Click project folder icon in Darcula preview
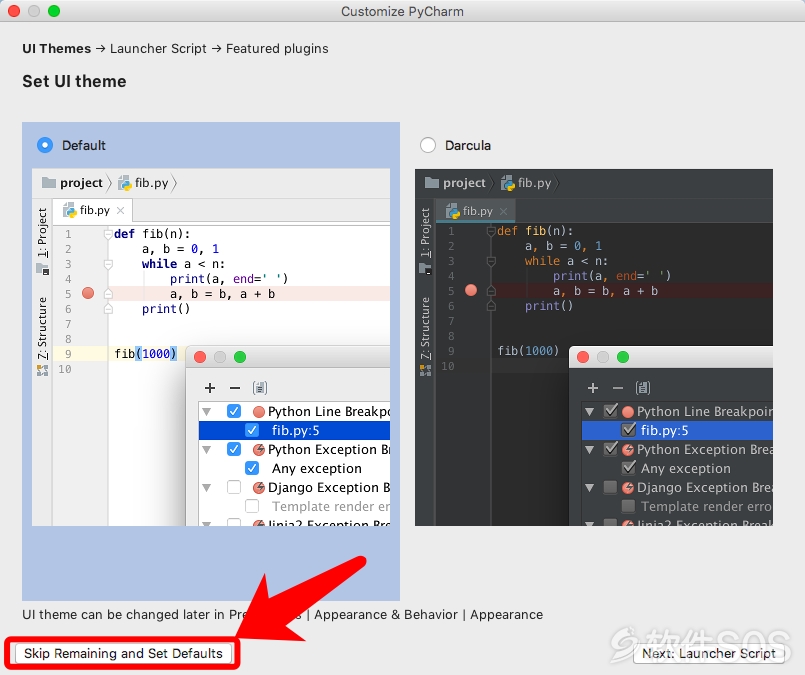Image resolution: width=805 pixels, height=675 pixels. 432,182
